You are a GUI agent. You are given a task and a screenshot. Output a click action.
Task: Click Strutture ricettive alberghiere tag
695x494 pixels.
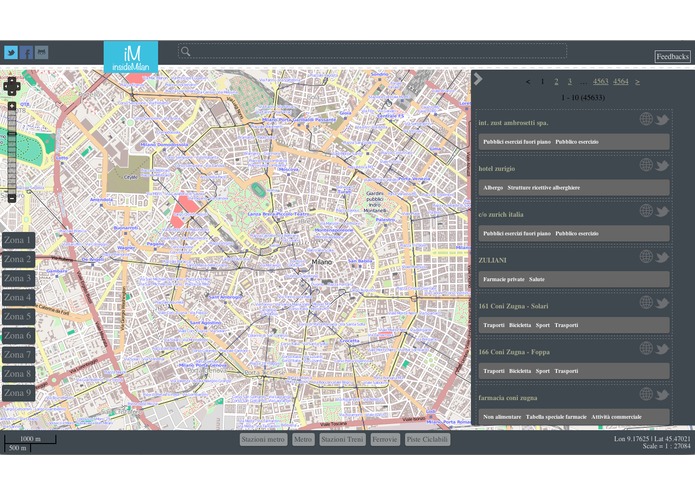(544, 188)
